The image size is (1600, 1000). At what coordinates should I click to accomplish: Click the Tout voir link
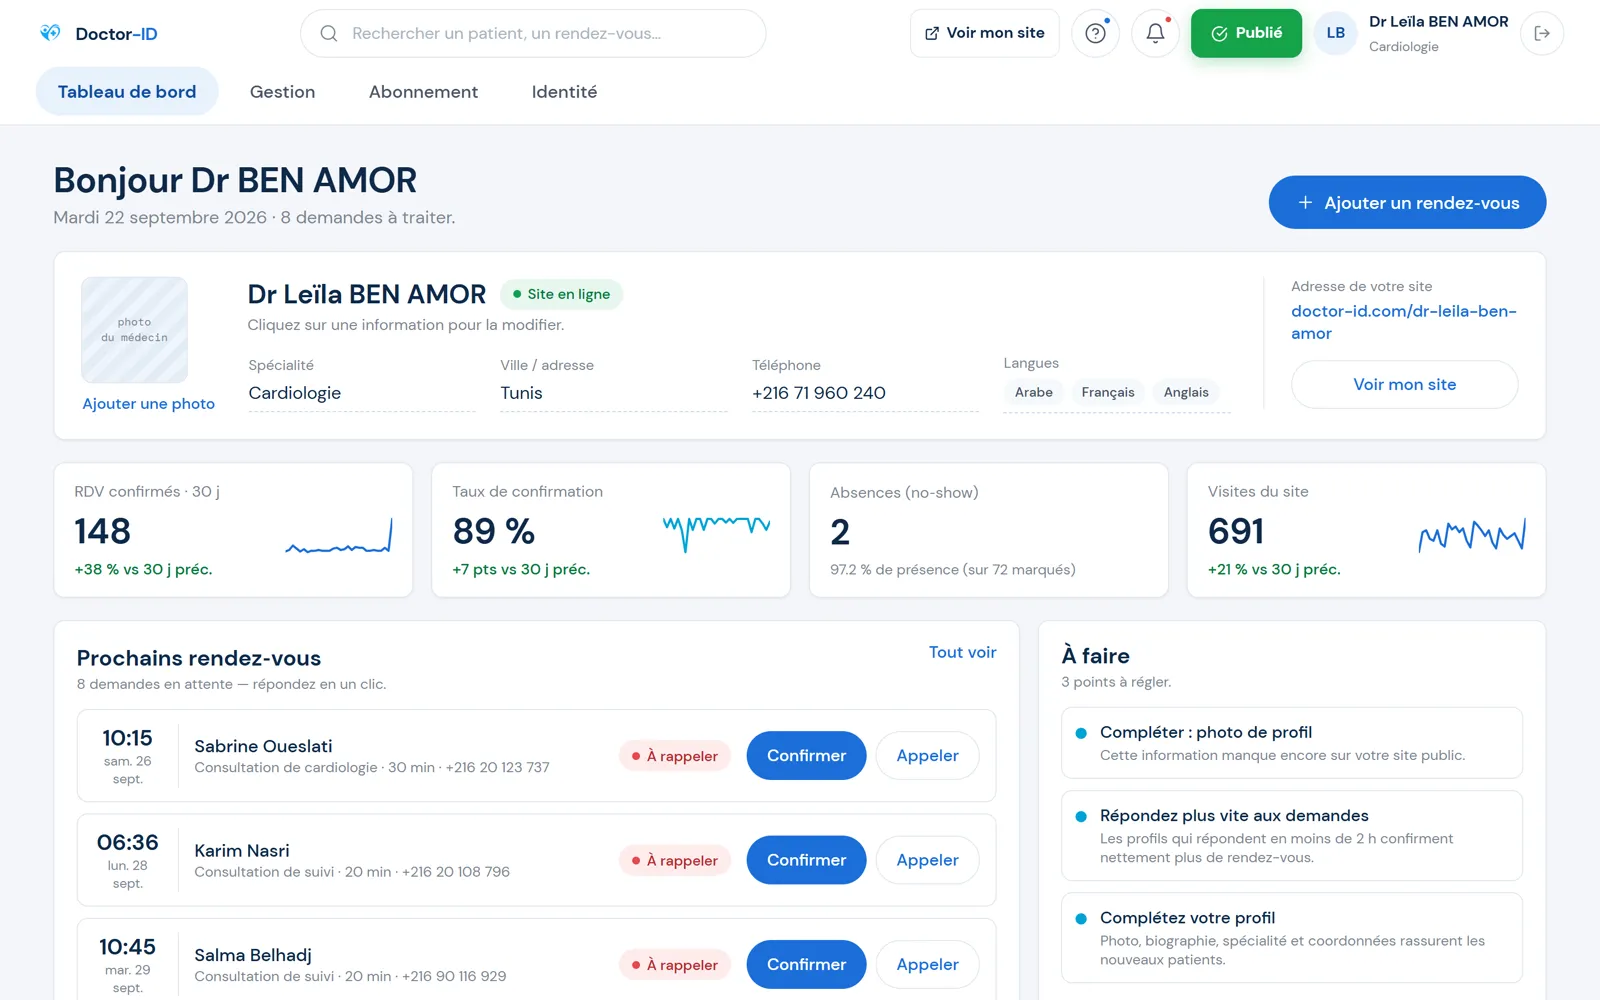[962, 652]
